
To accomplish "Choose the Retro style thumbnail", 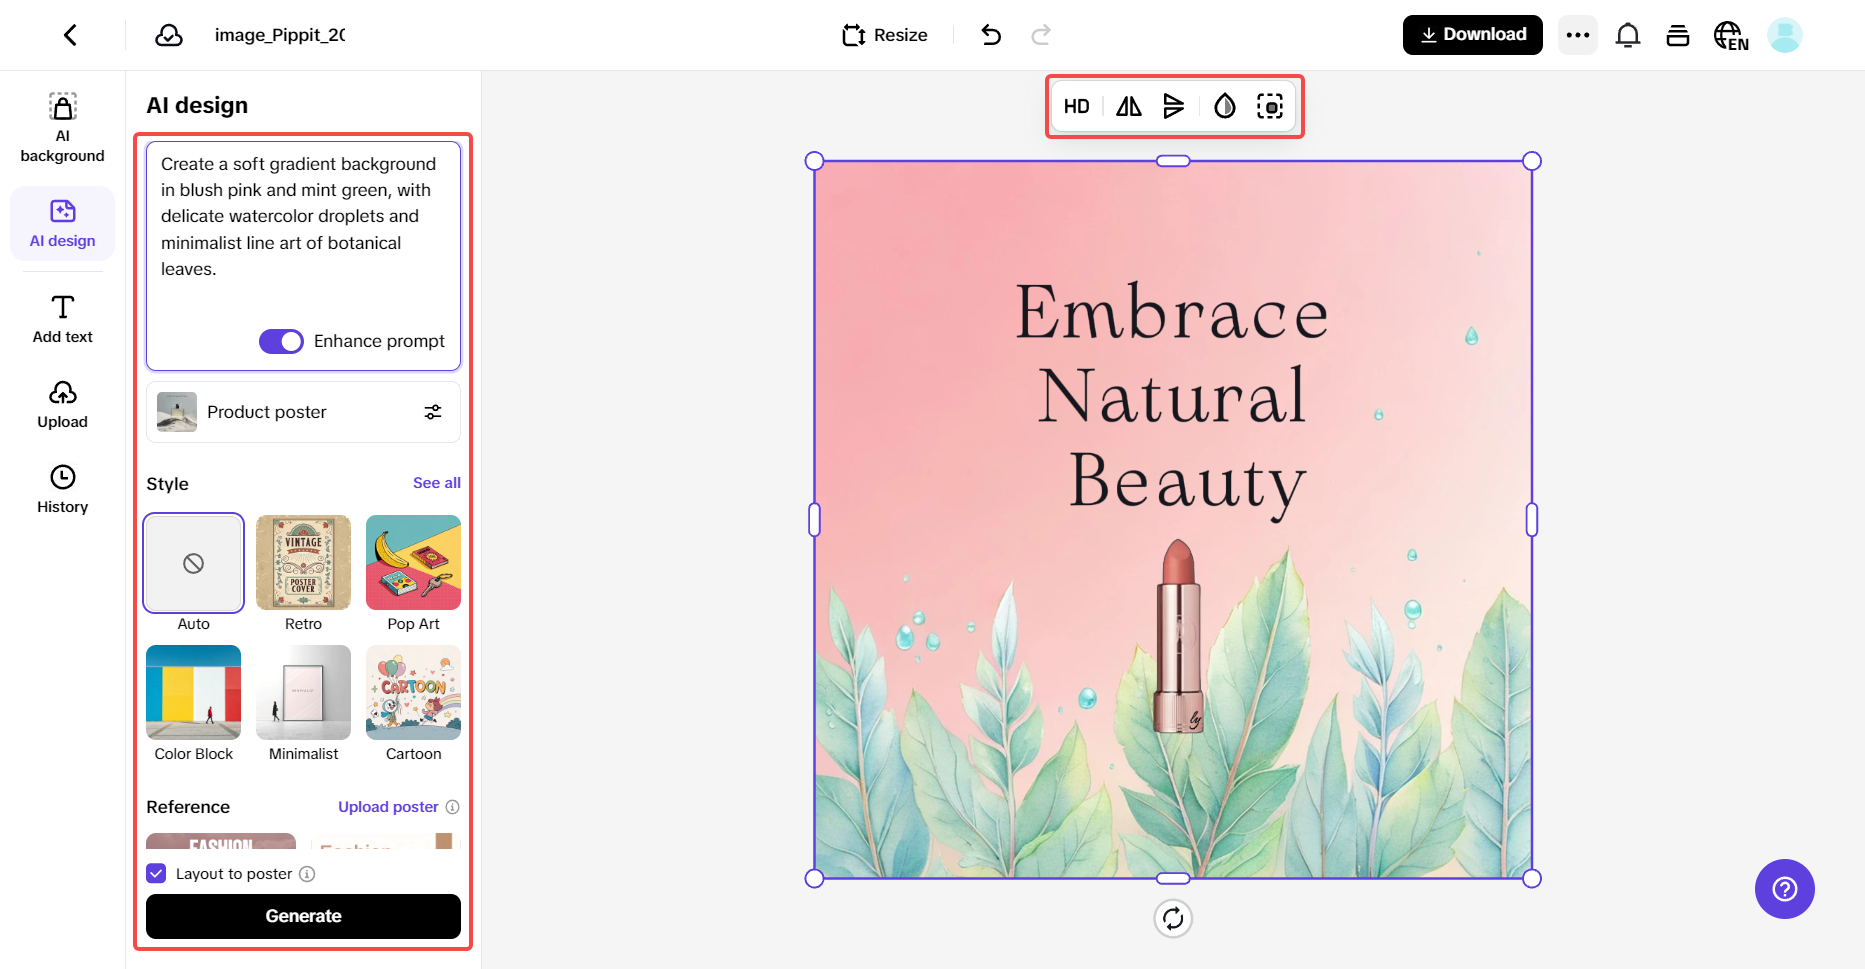I will (x=303, y=563).
